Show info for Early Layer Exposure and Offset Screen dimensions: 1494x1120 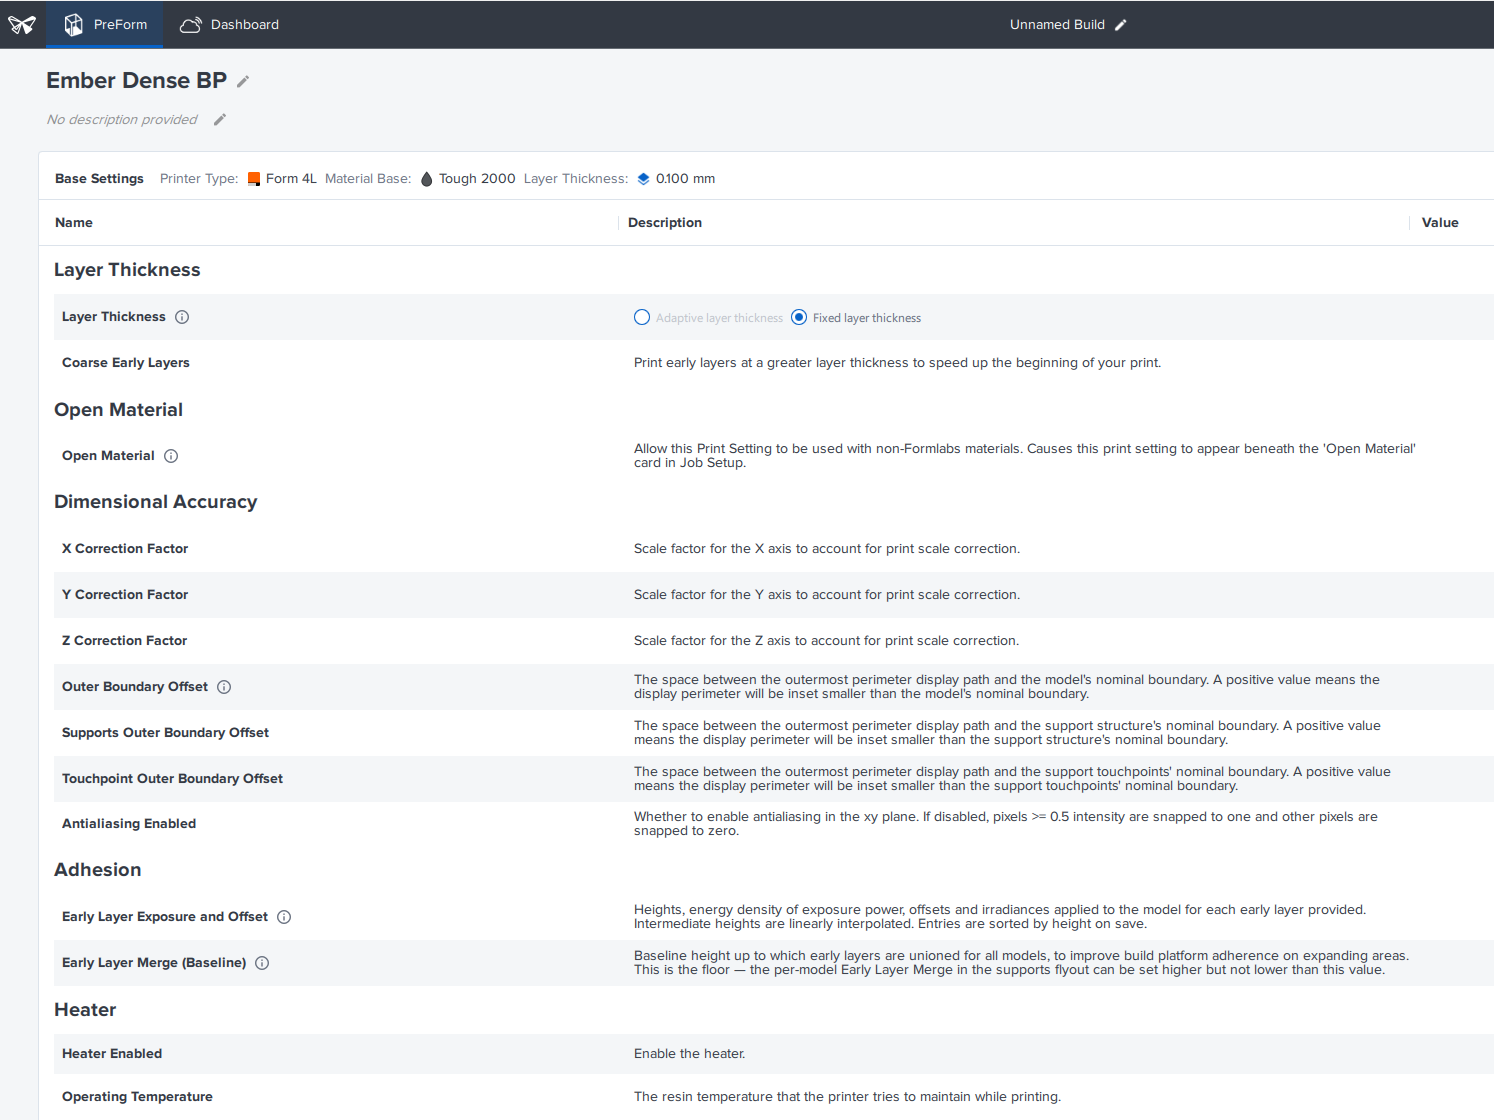click(x=284, y=917)
